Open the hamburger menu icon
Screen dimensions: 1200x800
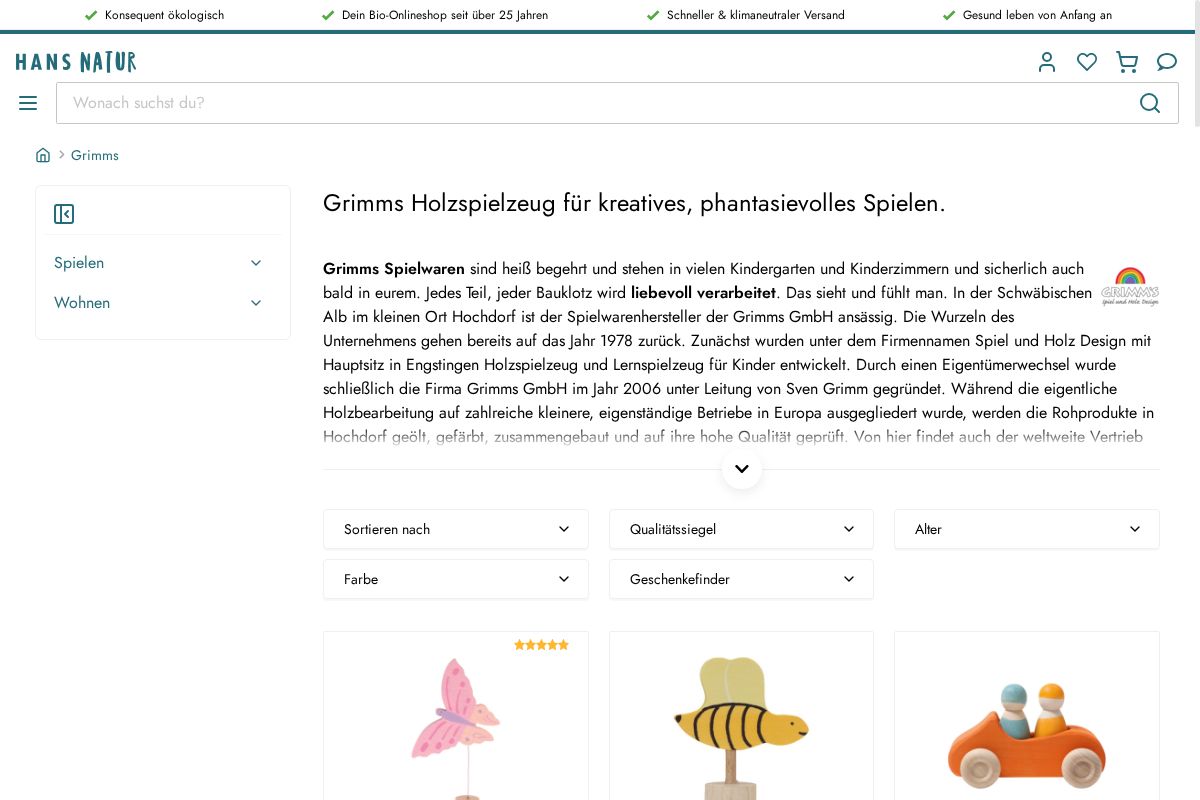click(28, 103)
